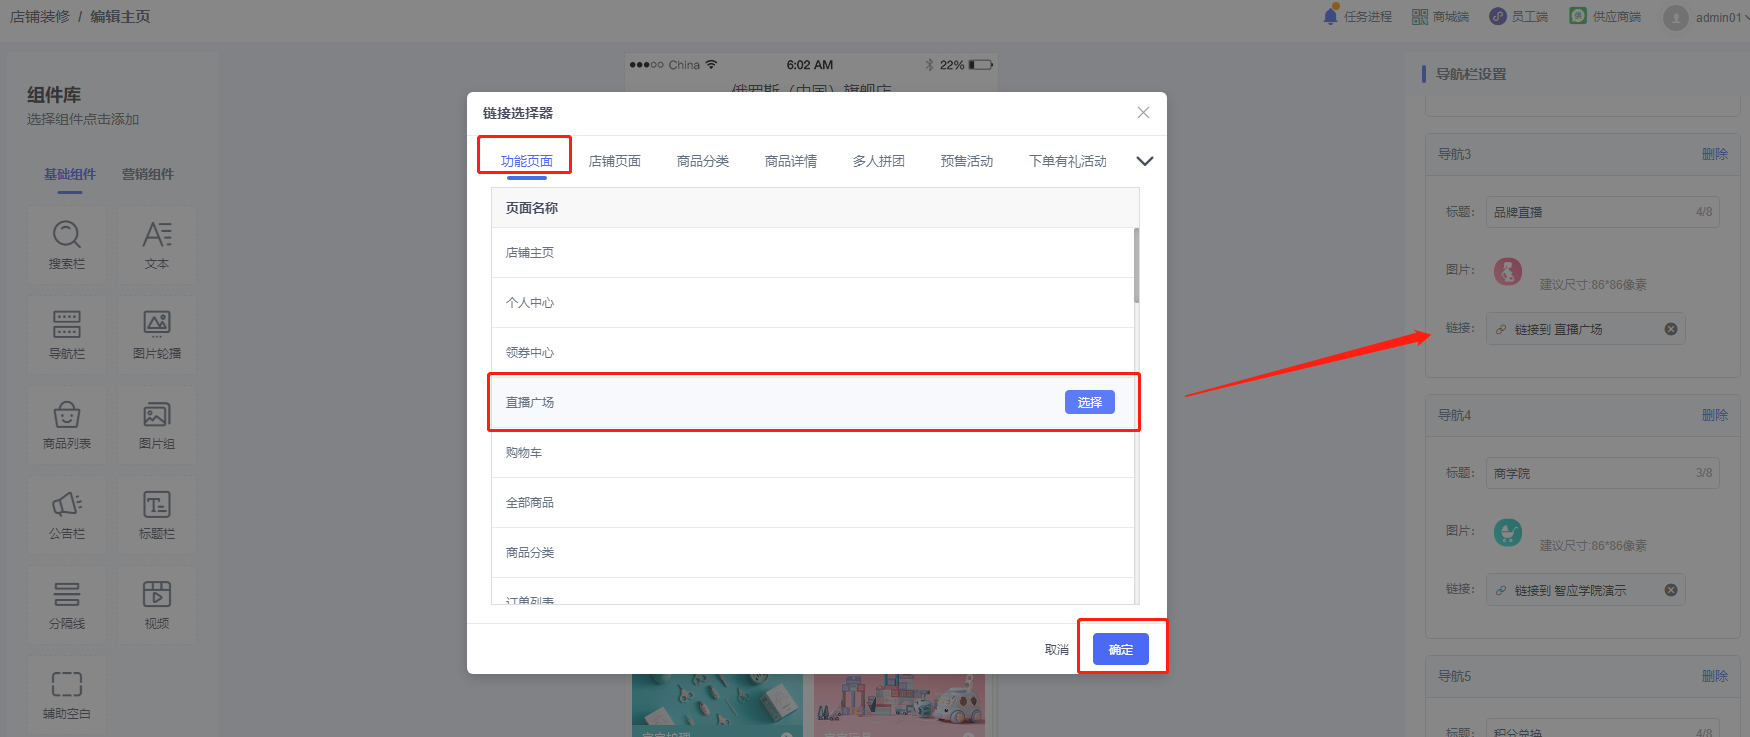Go to 店铺装修 breadcrumb
This screenshot has width=1750, height=737.
click(x=40, y=17)
